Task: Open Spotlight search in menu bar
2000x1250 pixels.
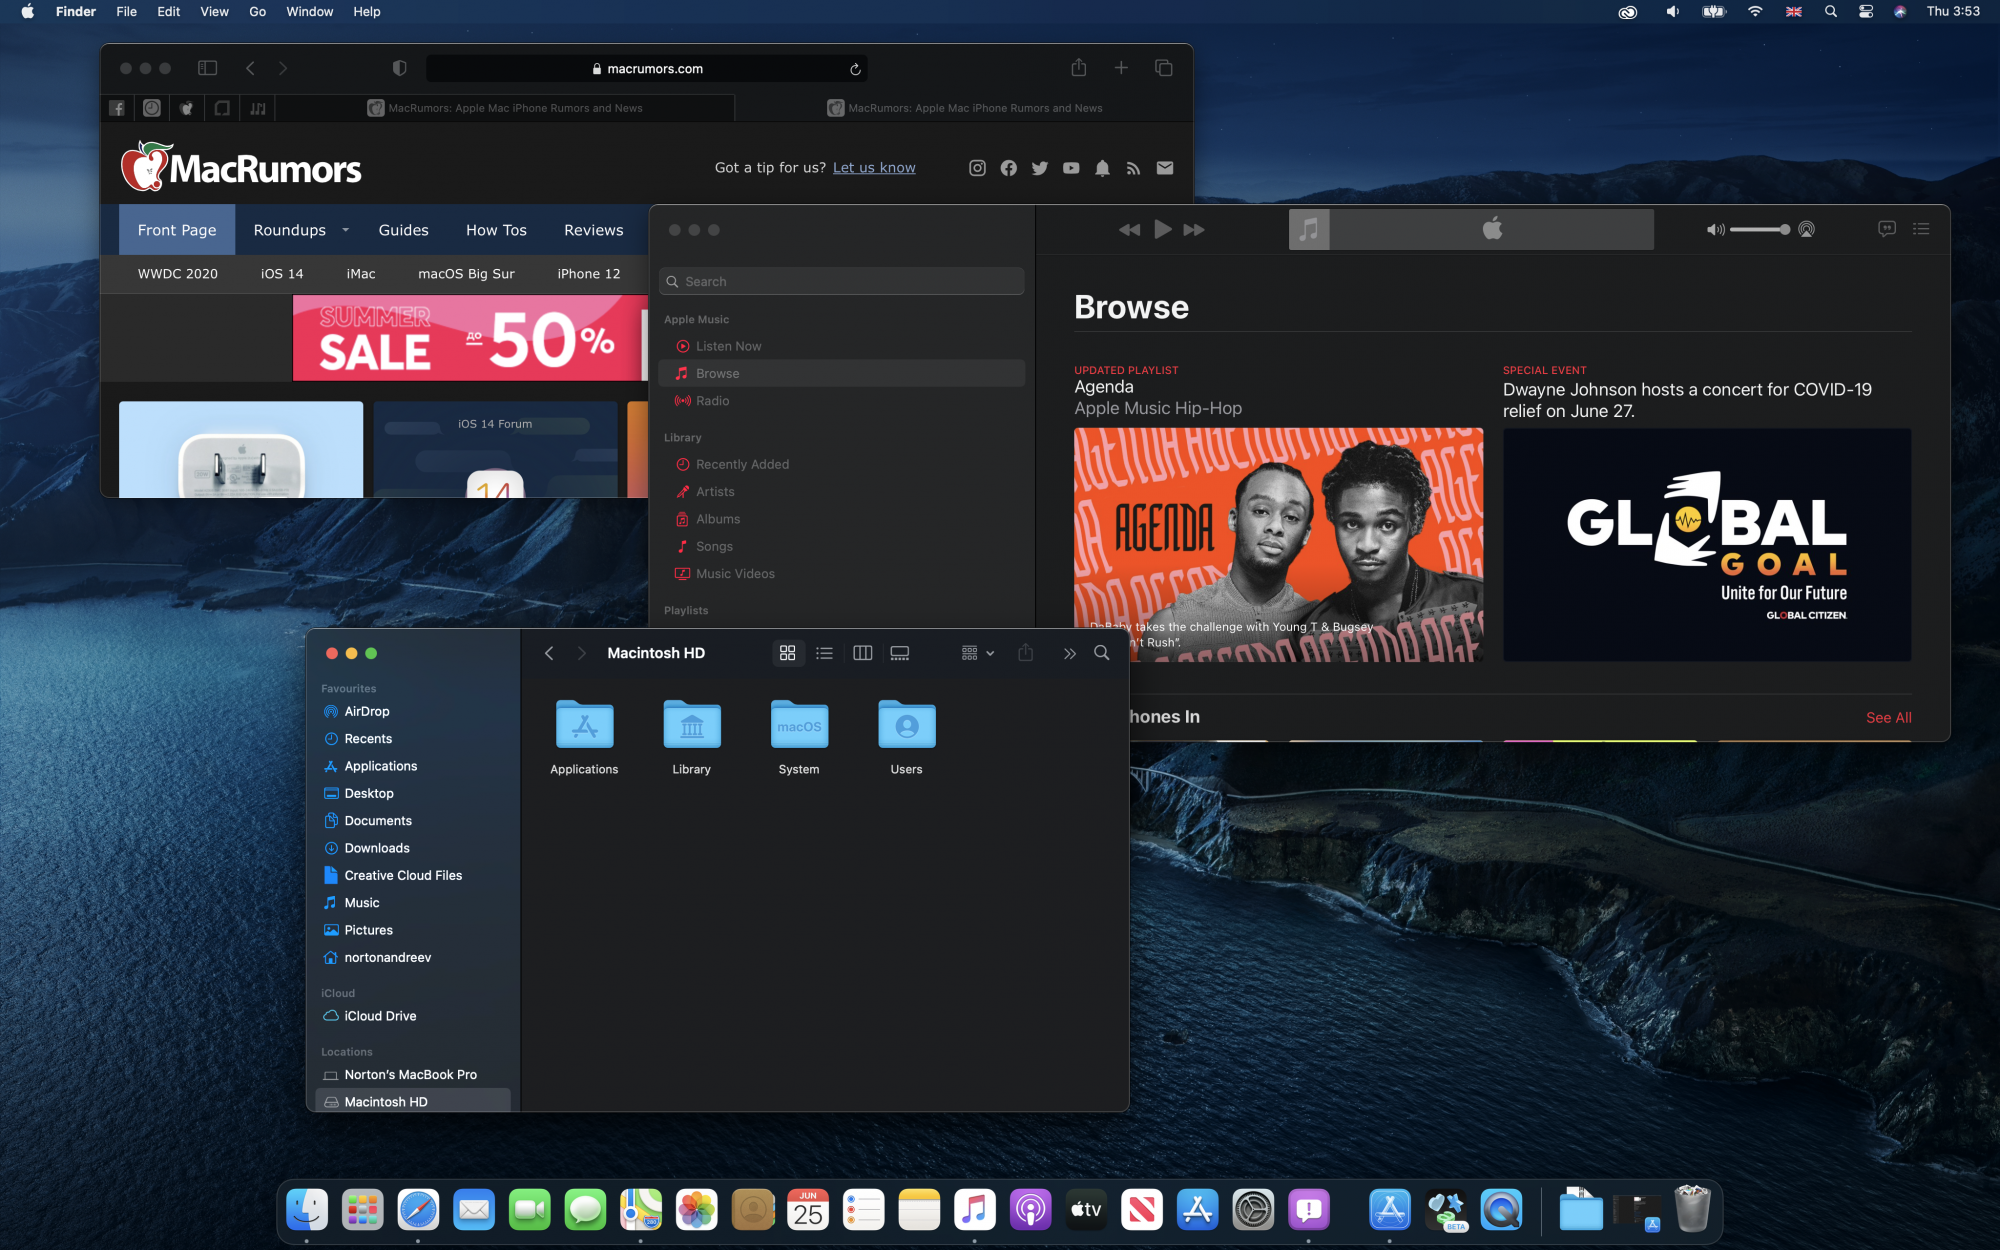Action: click(x=1830, y=12)
